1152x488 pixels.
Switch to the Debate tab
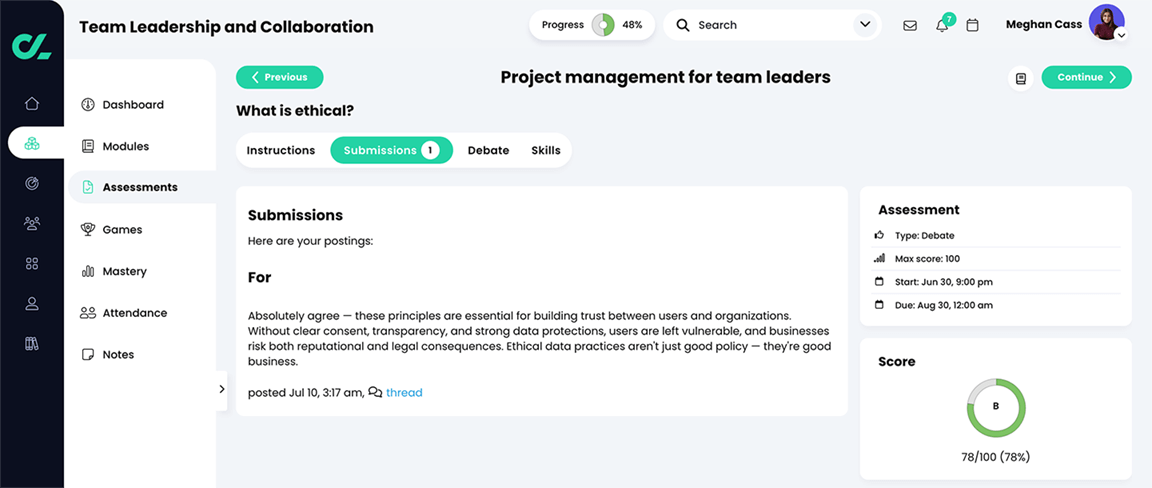tap(488, 150)
